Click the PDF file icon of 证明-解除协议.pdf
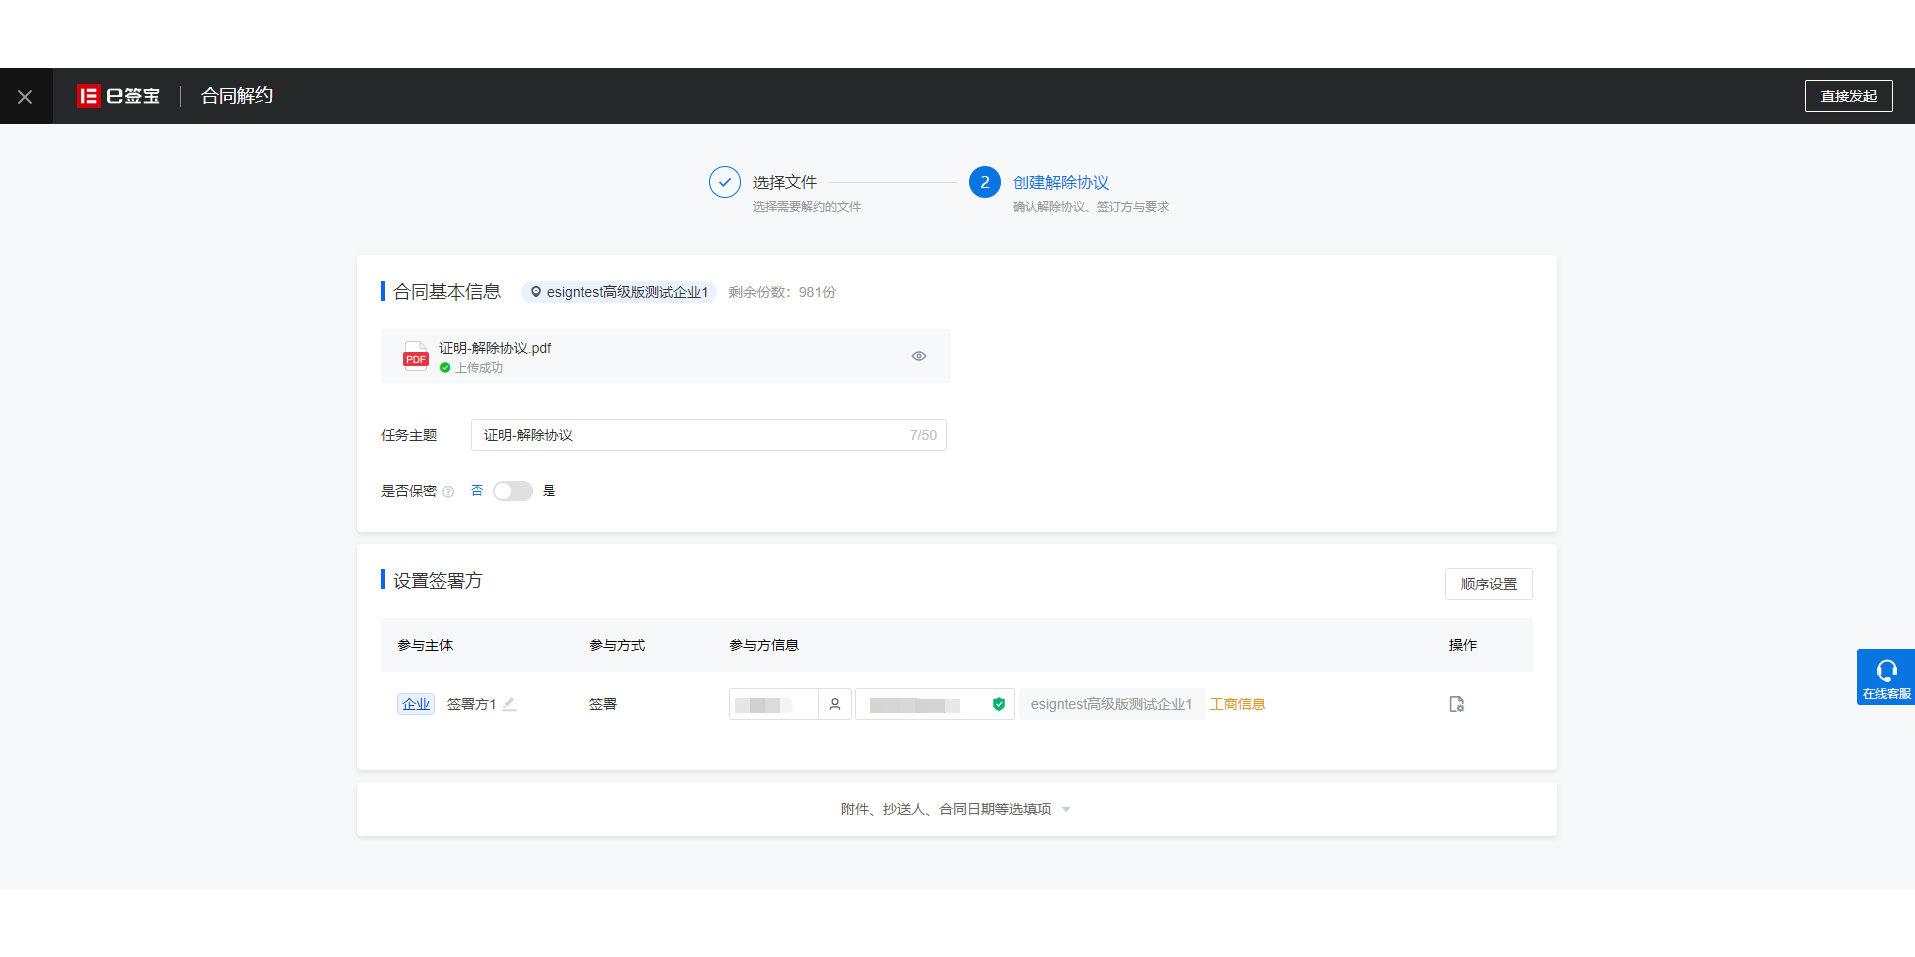1915x957 pixels. coord(414,355)
